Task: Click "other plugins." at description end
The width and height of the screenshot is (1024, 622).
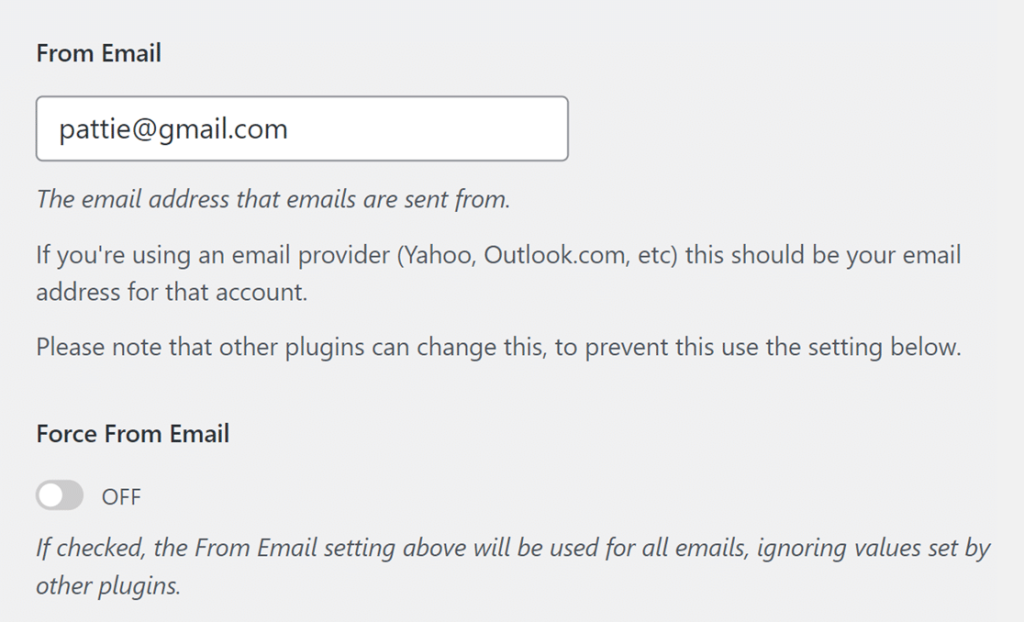Action: pyautogui.click(x=108, y=585)
